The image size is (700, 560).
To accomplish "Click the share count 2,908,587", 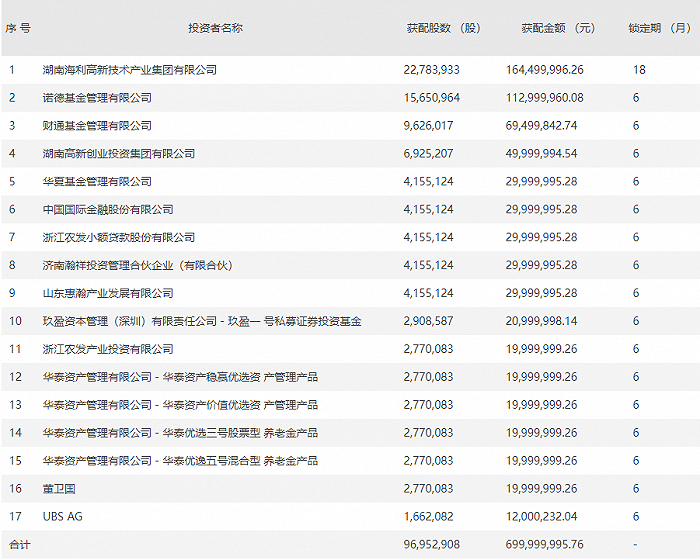I will pyautogui.click(x=428, y=321).
